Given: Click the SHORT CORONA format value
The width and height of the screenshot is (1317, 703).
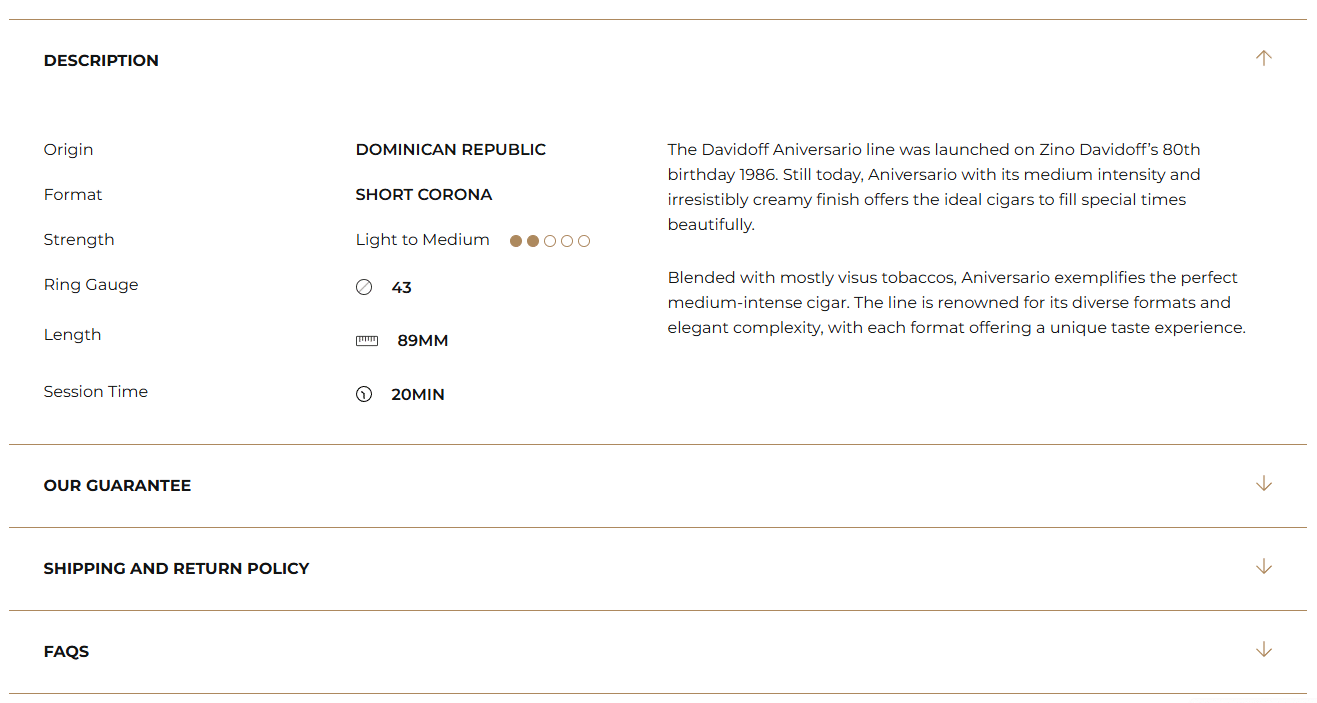Looking at the screenshot, I should [x=424, y=195].
